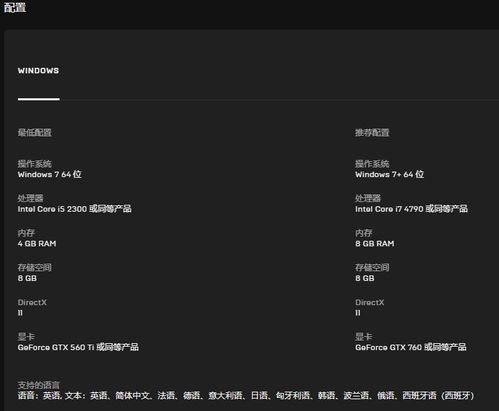Click the DirectX label under 最低配置
499x411 pixels.
[x=32, y=302]
